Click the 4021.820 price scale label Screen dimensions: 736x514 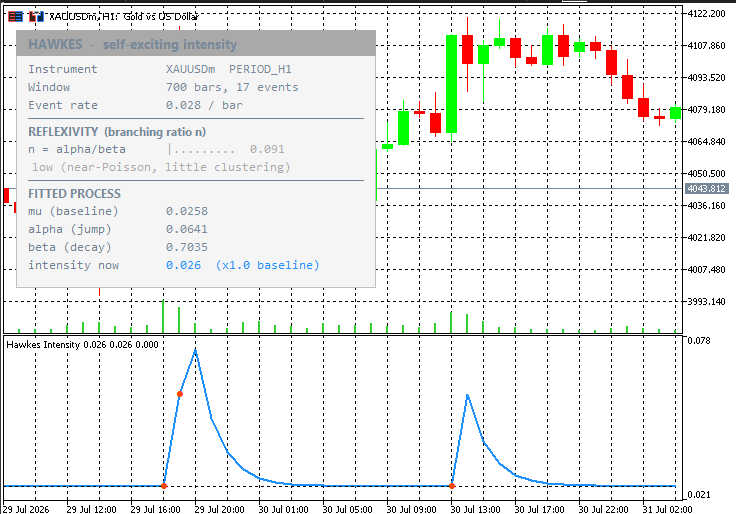point(706,238)
